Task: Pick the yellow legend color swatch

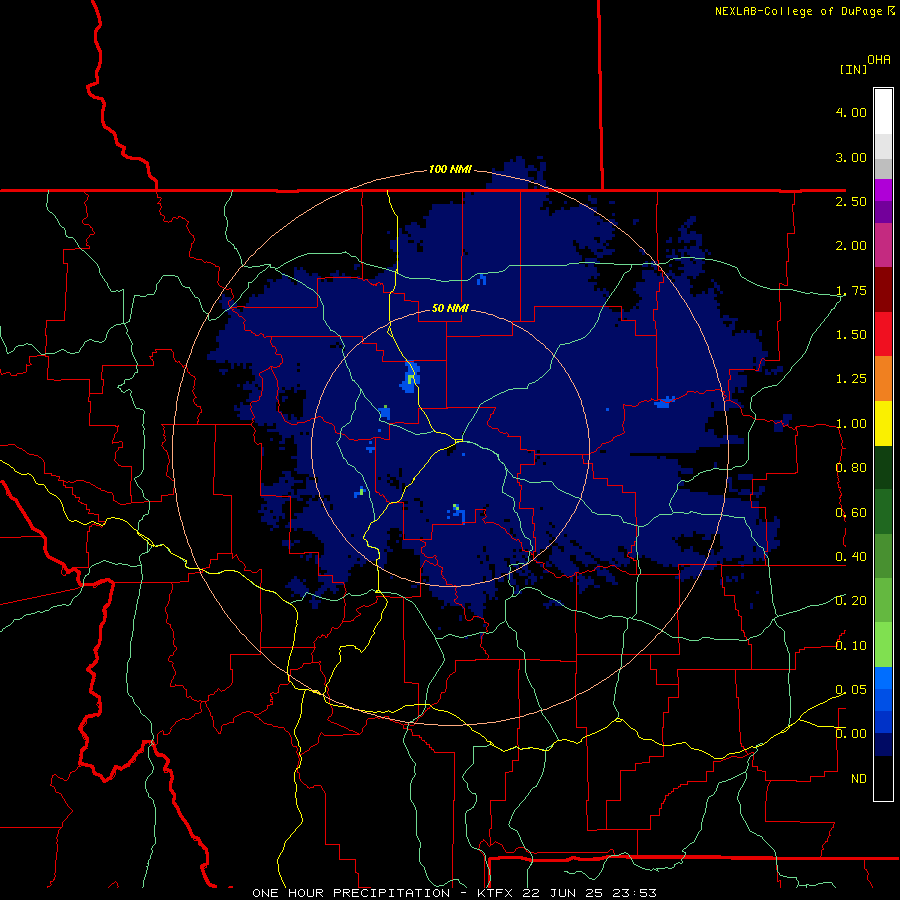Action: coord(883,424)
